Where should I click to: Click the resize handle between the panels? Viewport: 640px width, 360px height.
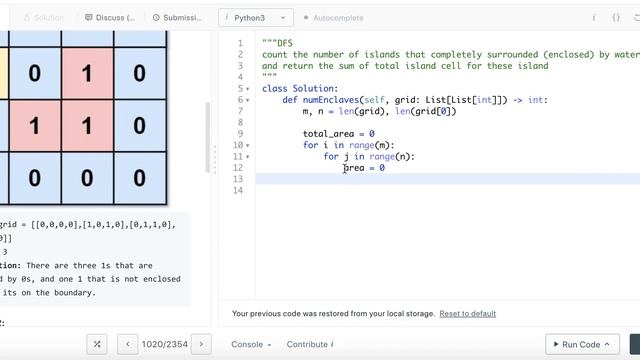(215, 159)
